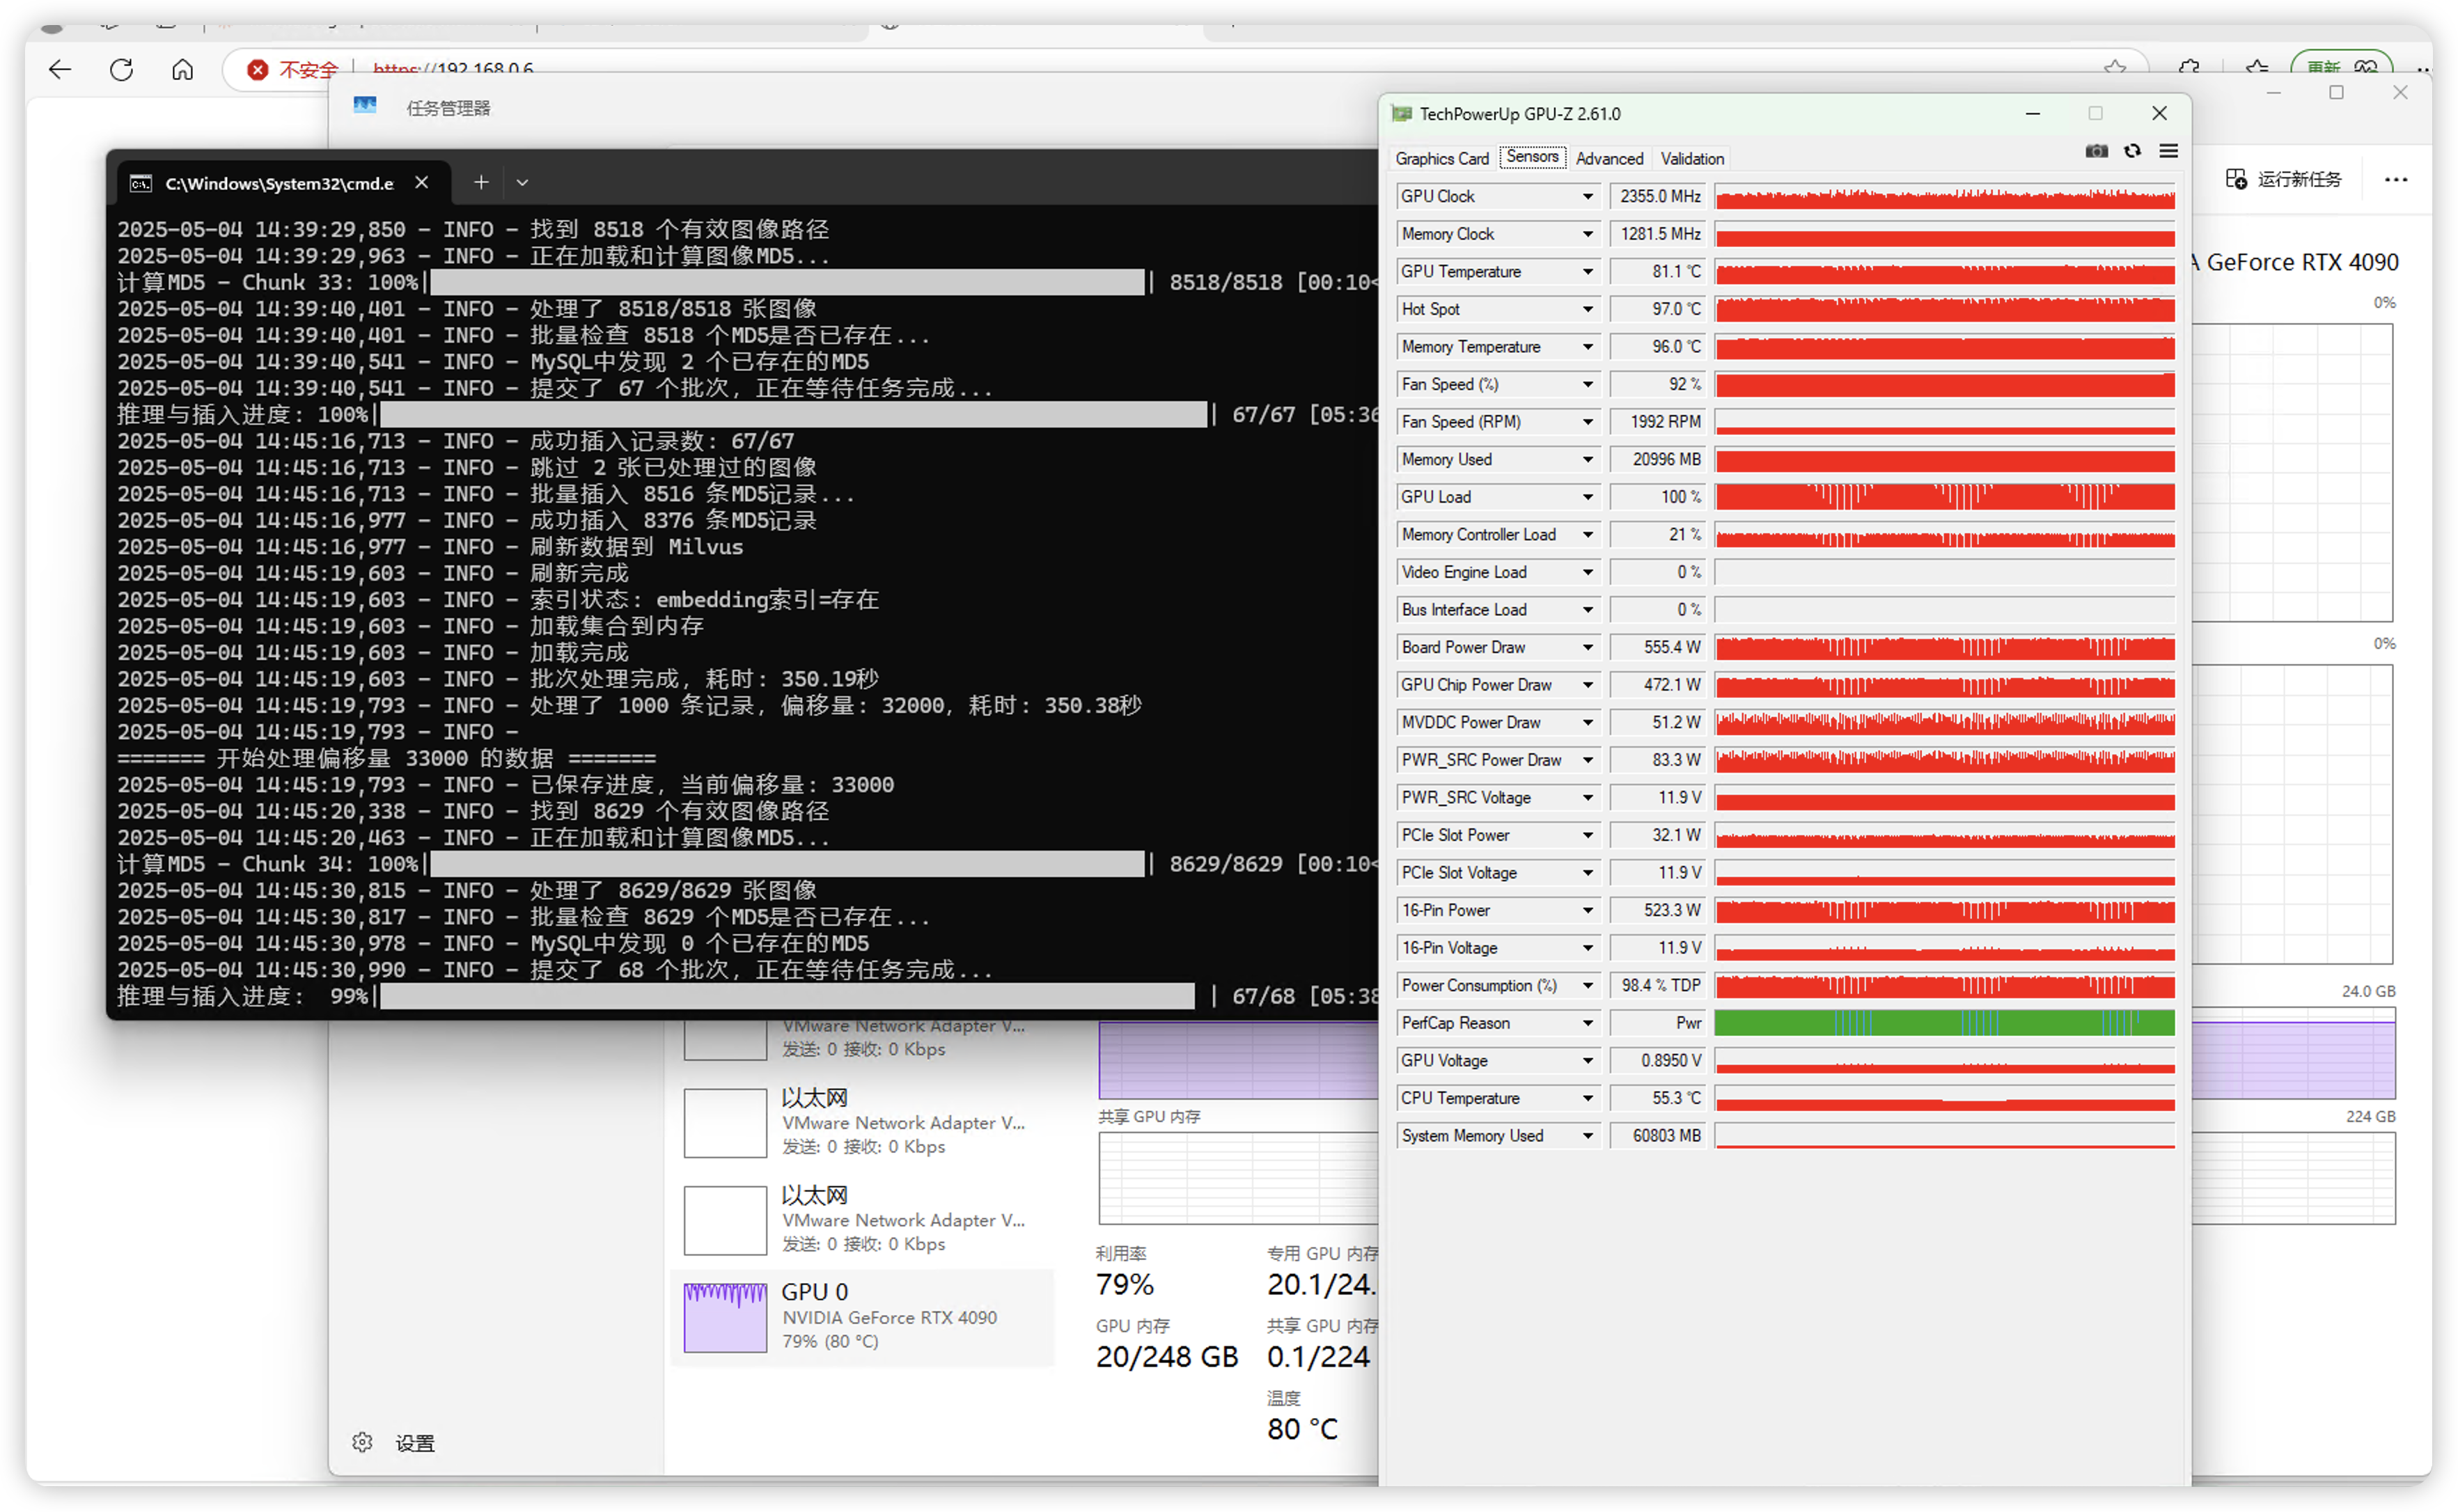Open Task Manager settings gear

click(x=362, y=1442)
